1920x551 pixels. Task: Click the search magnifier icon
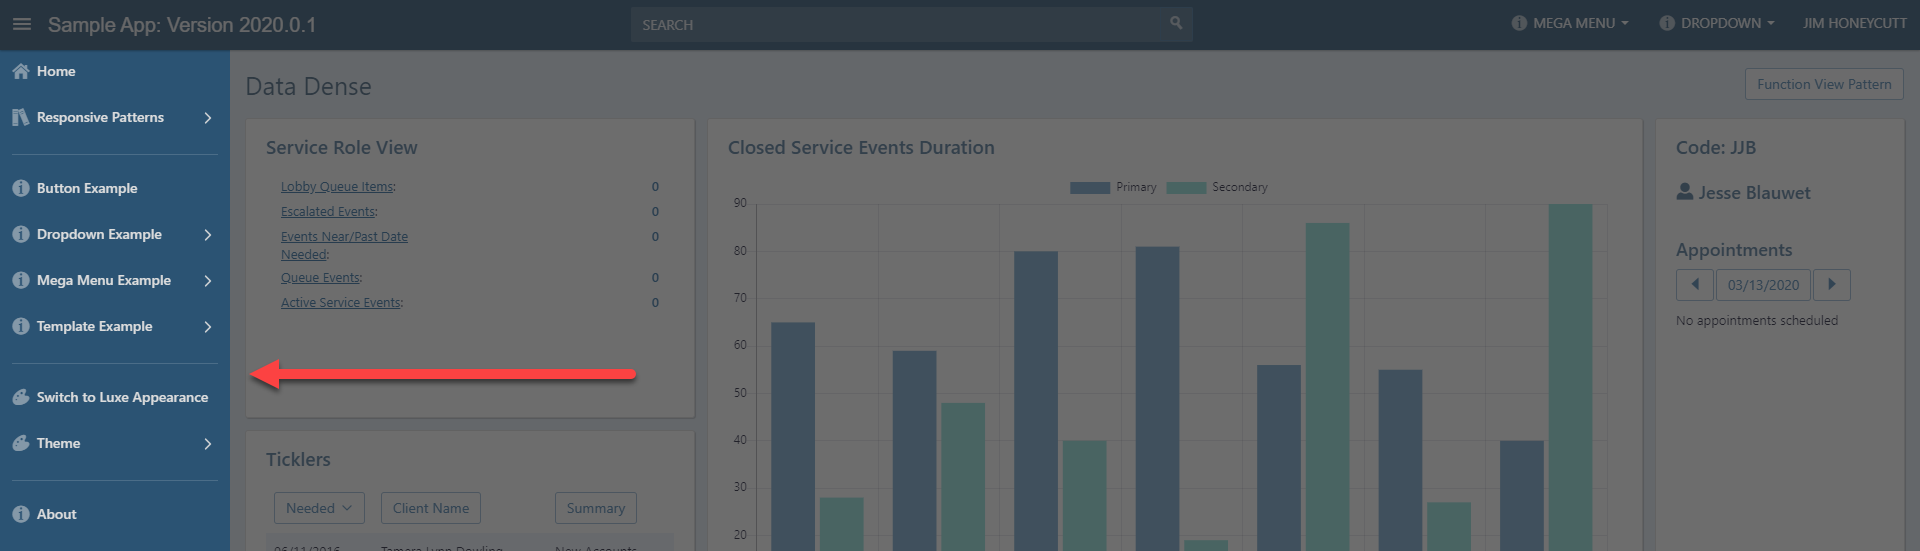click(1176, 23)
